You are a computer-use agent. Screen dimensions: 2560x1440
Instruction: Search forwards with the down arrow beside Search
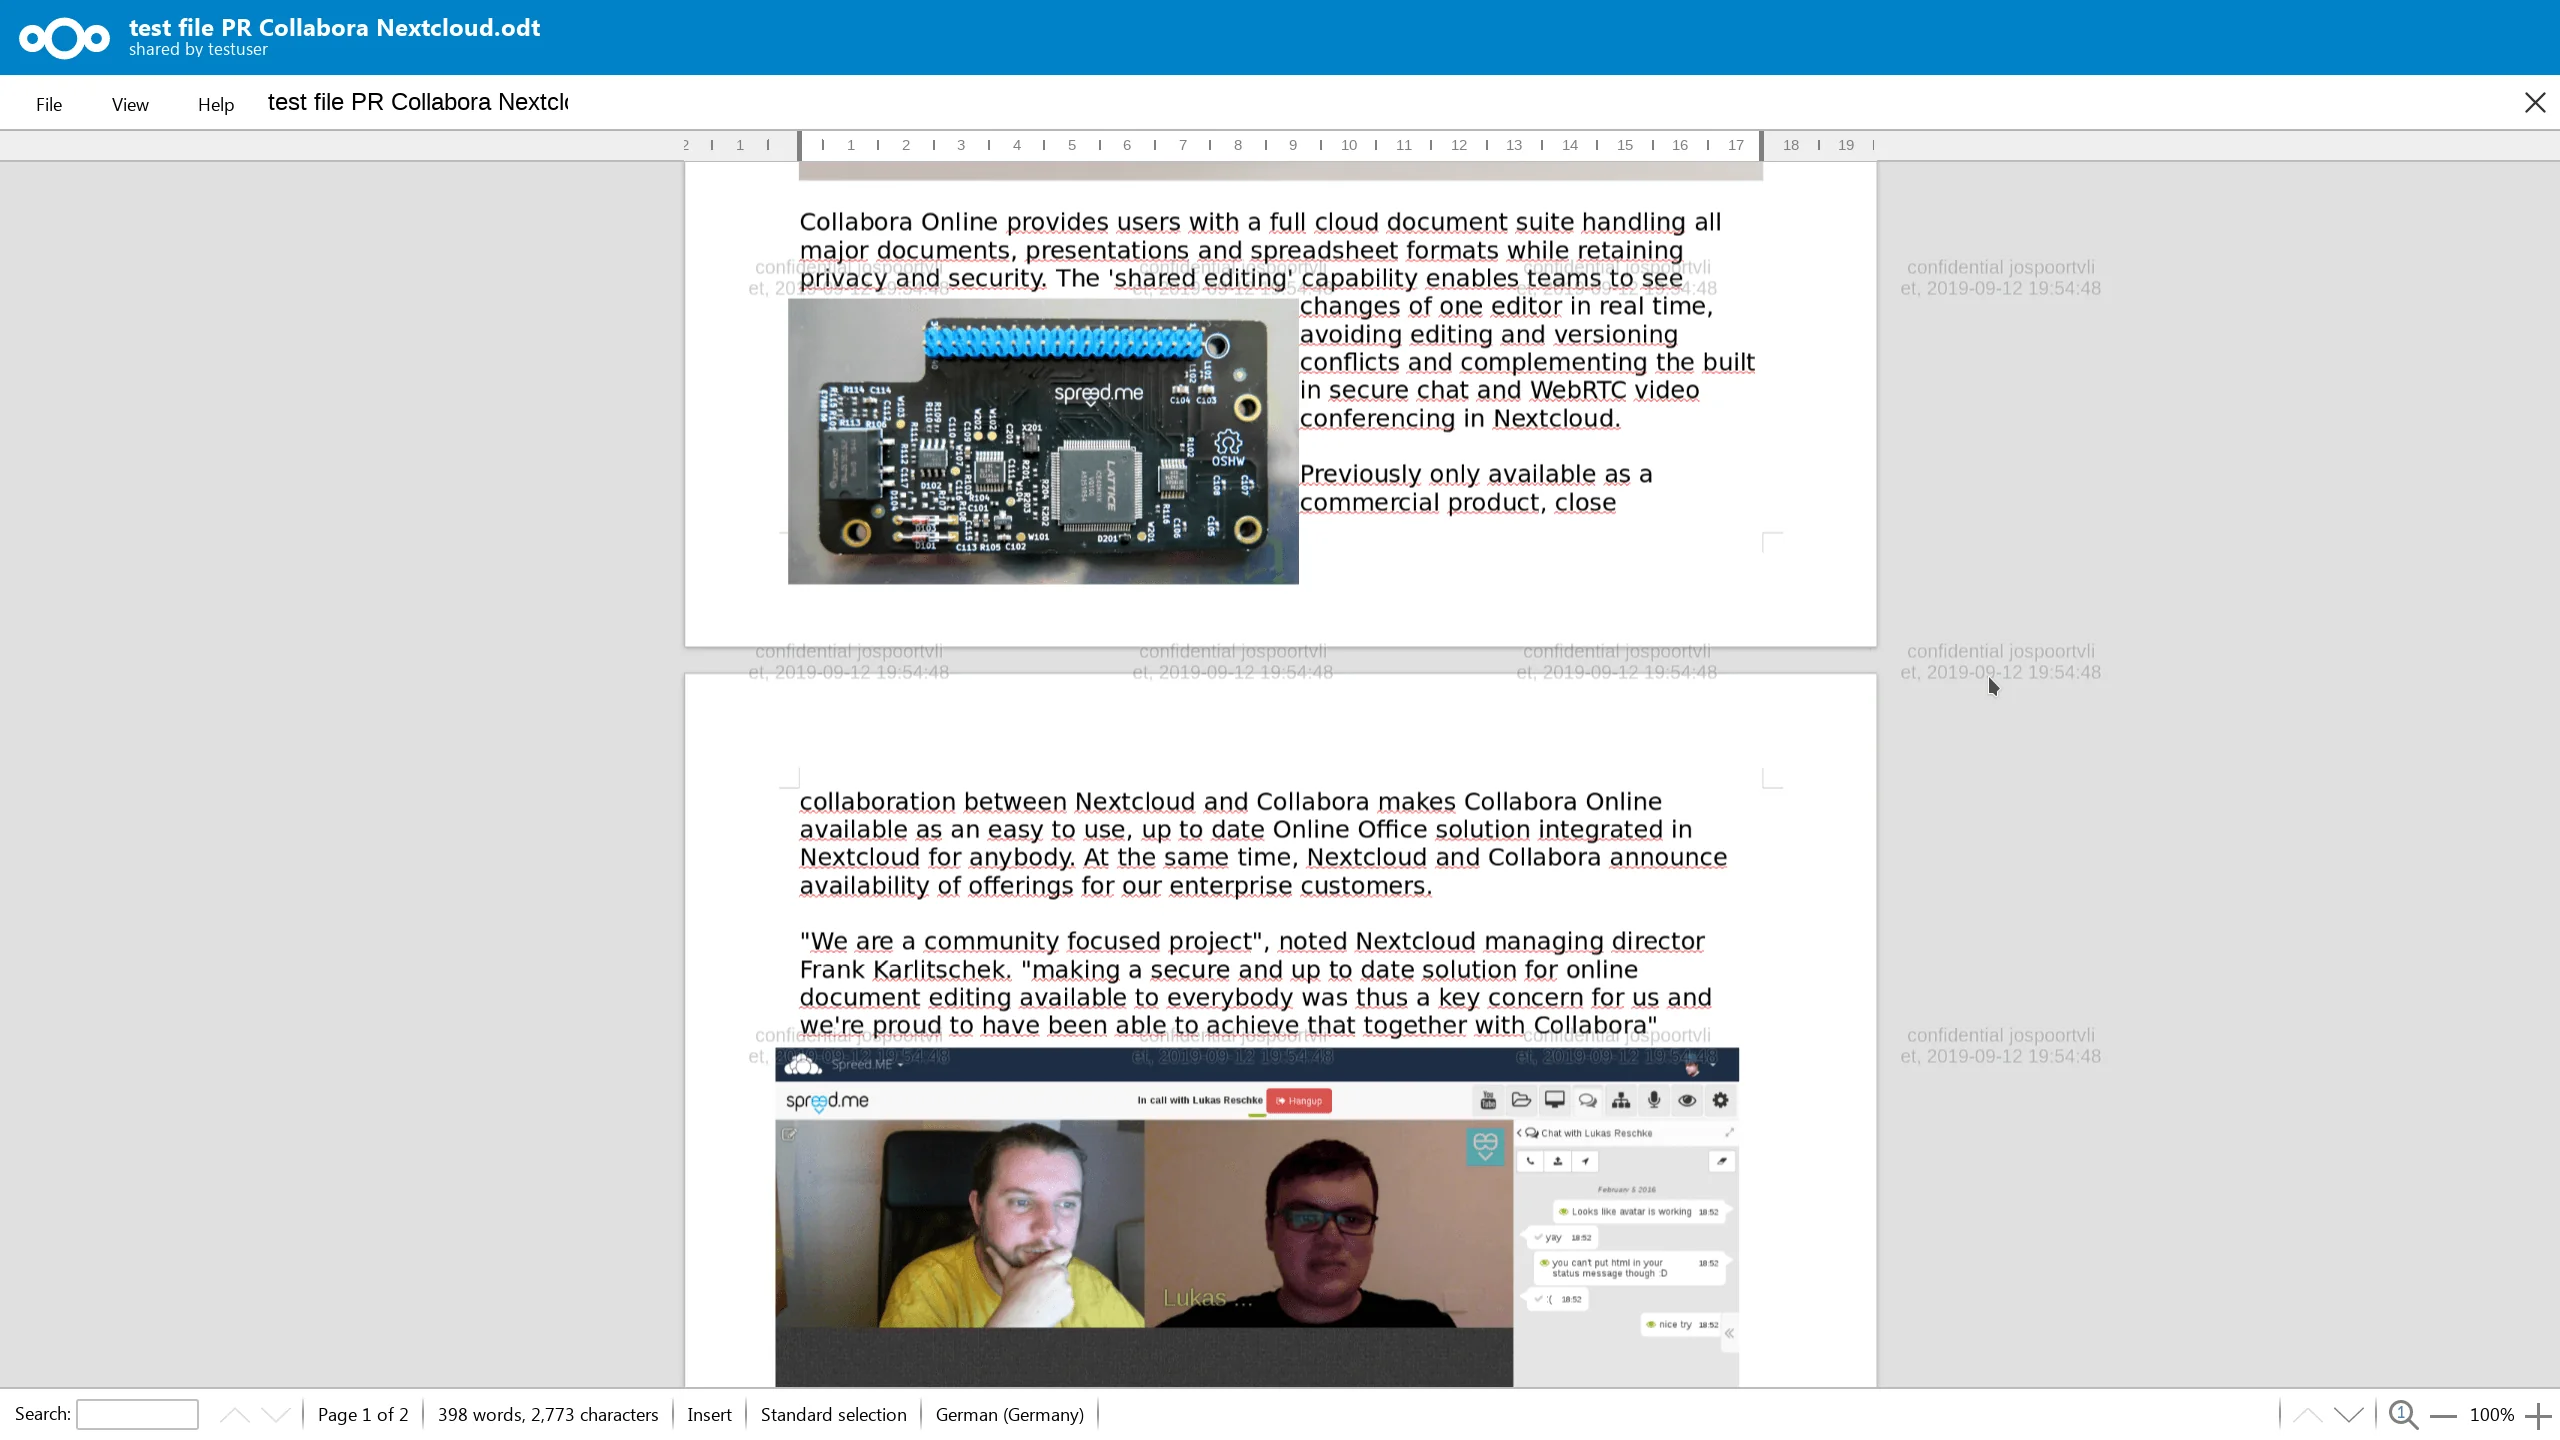(x=276, y=1414)
